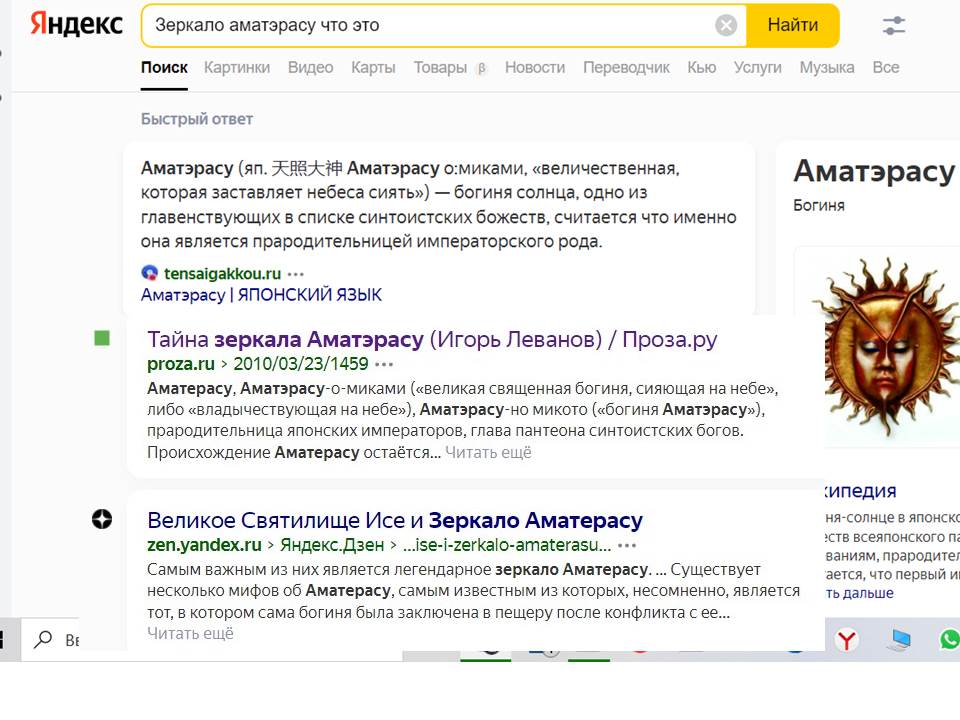Viewport: 960px width, 720px height.
Task: Click the Яндекс logo
Action: 77,24
